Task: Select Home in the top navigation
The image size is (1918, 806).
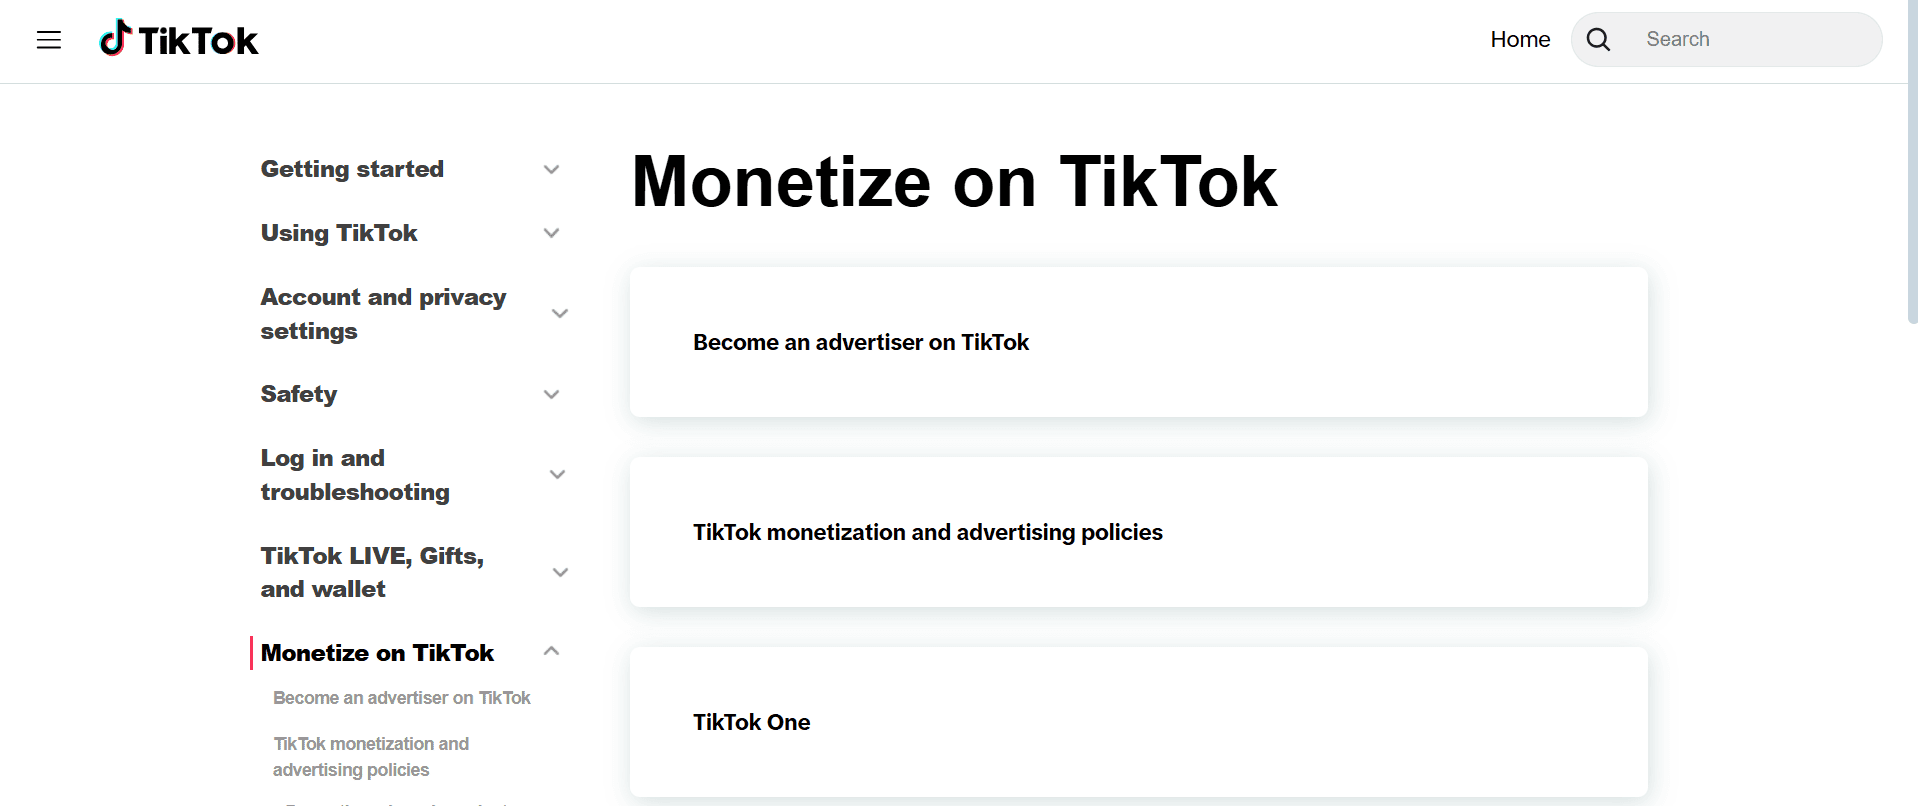Action: (1520, 39)
